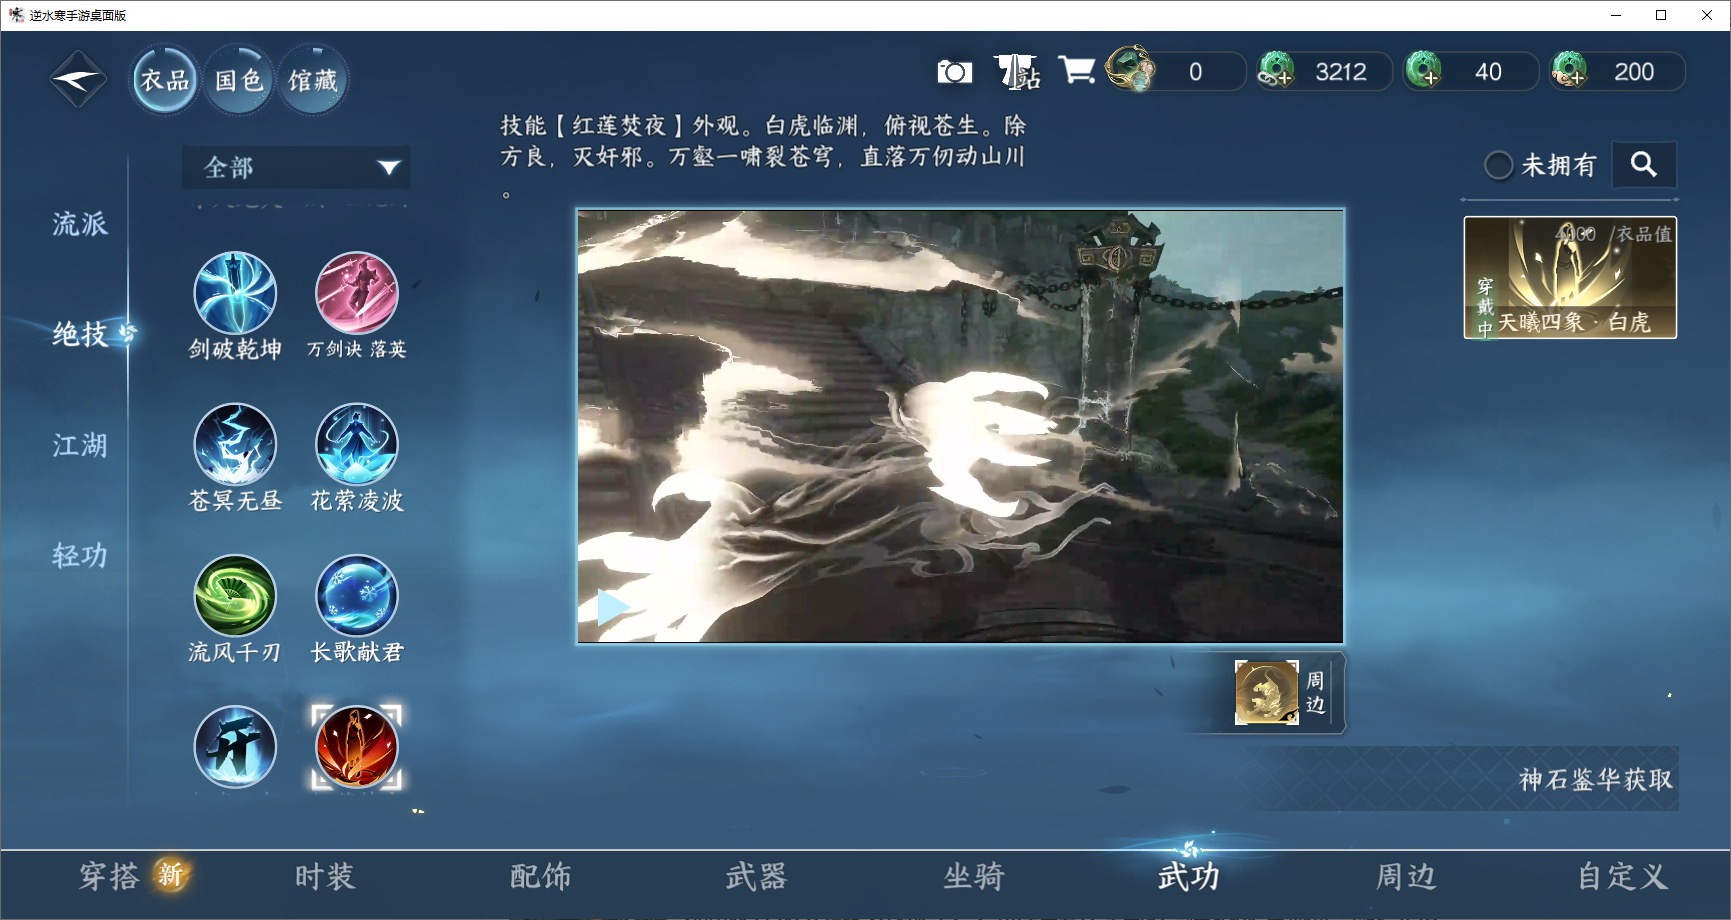Open the 天曦四象·白虎 outfit card
The width and height of the screenshot is (1731, 920).
(x=1570, y=277)
